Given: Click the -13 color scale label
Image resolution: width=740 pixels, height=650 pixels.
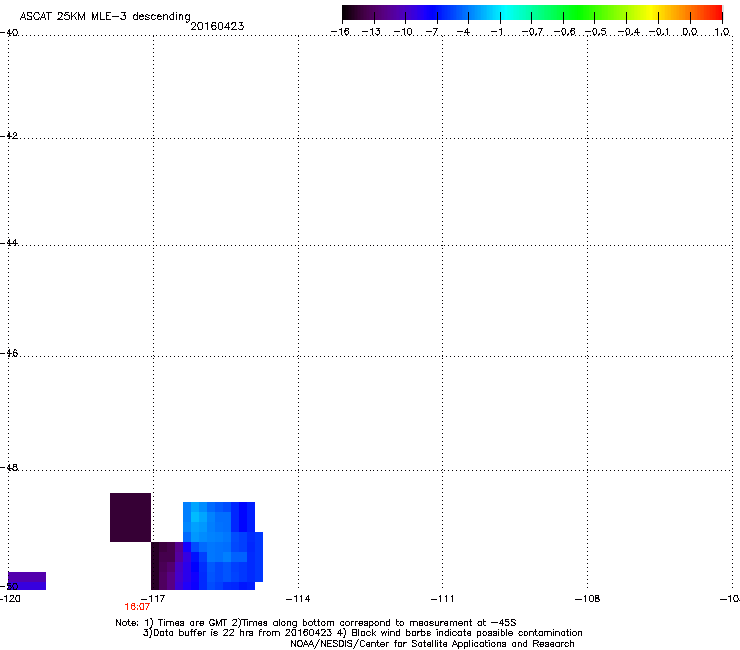Looking at the screenshot, I should tap(371, 32).
